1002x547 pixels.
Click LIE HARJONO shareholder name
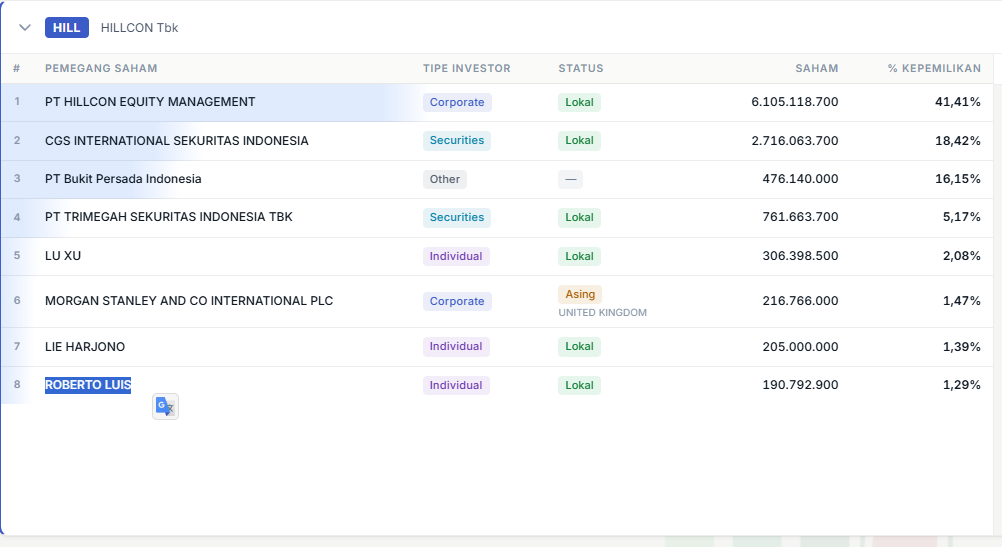(85, 347)
